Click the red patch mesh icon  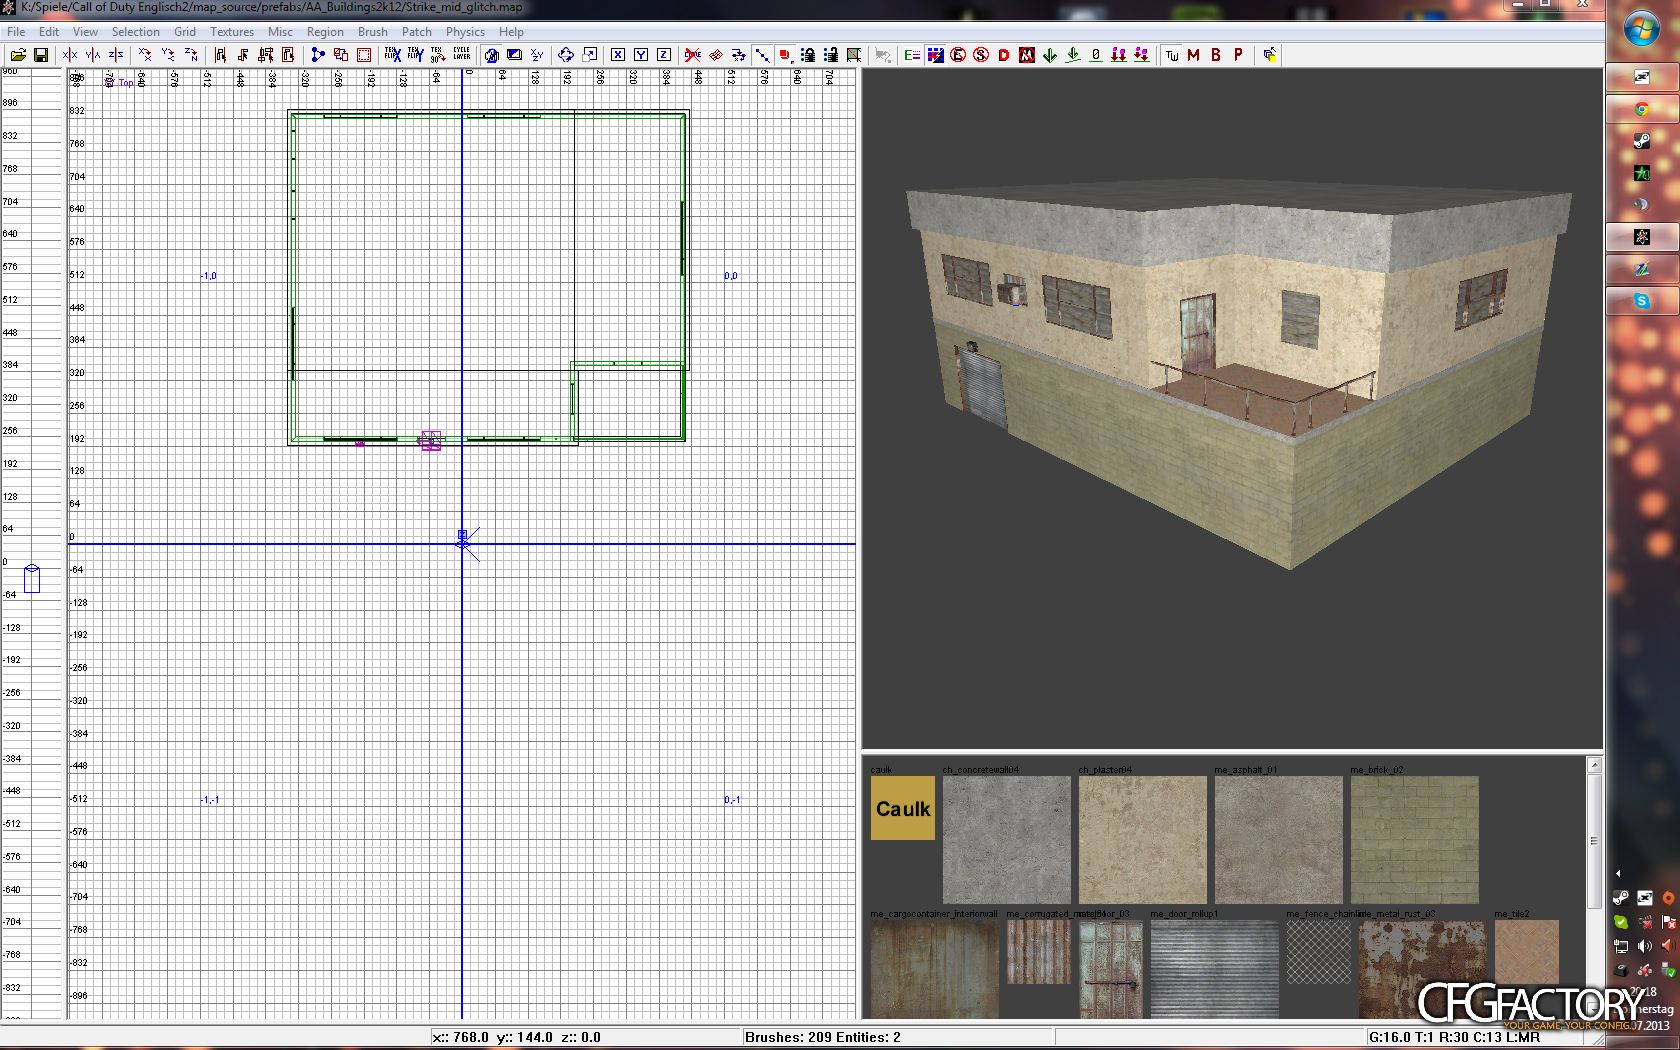pos(716,55)
